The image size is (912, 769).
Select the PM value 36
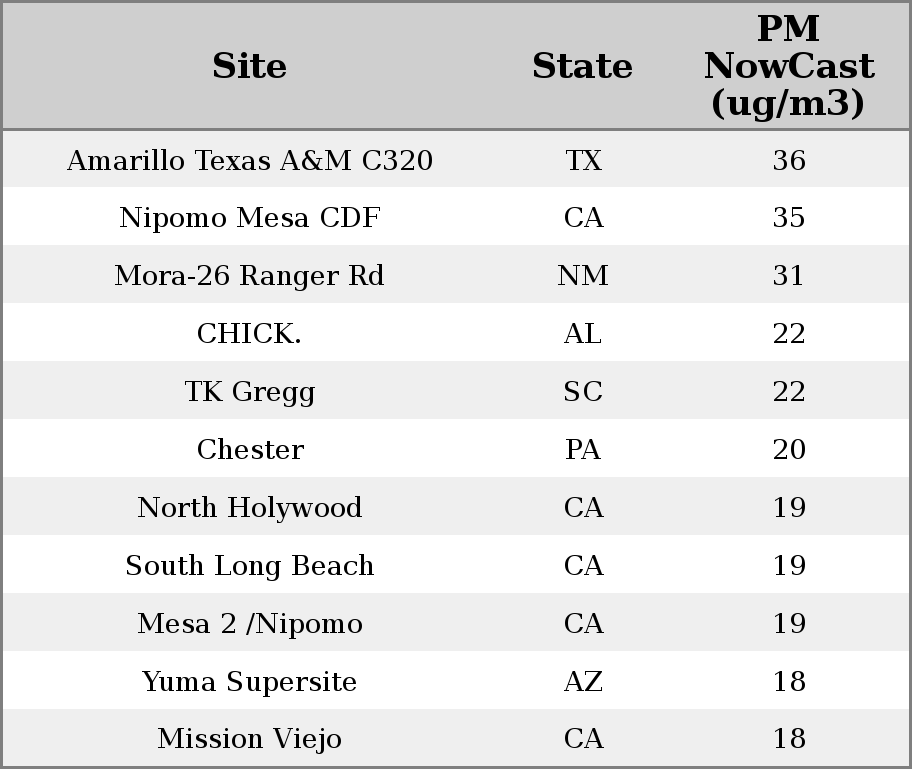click(789, 160)
